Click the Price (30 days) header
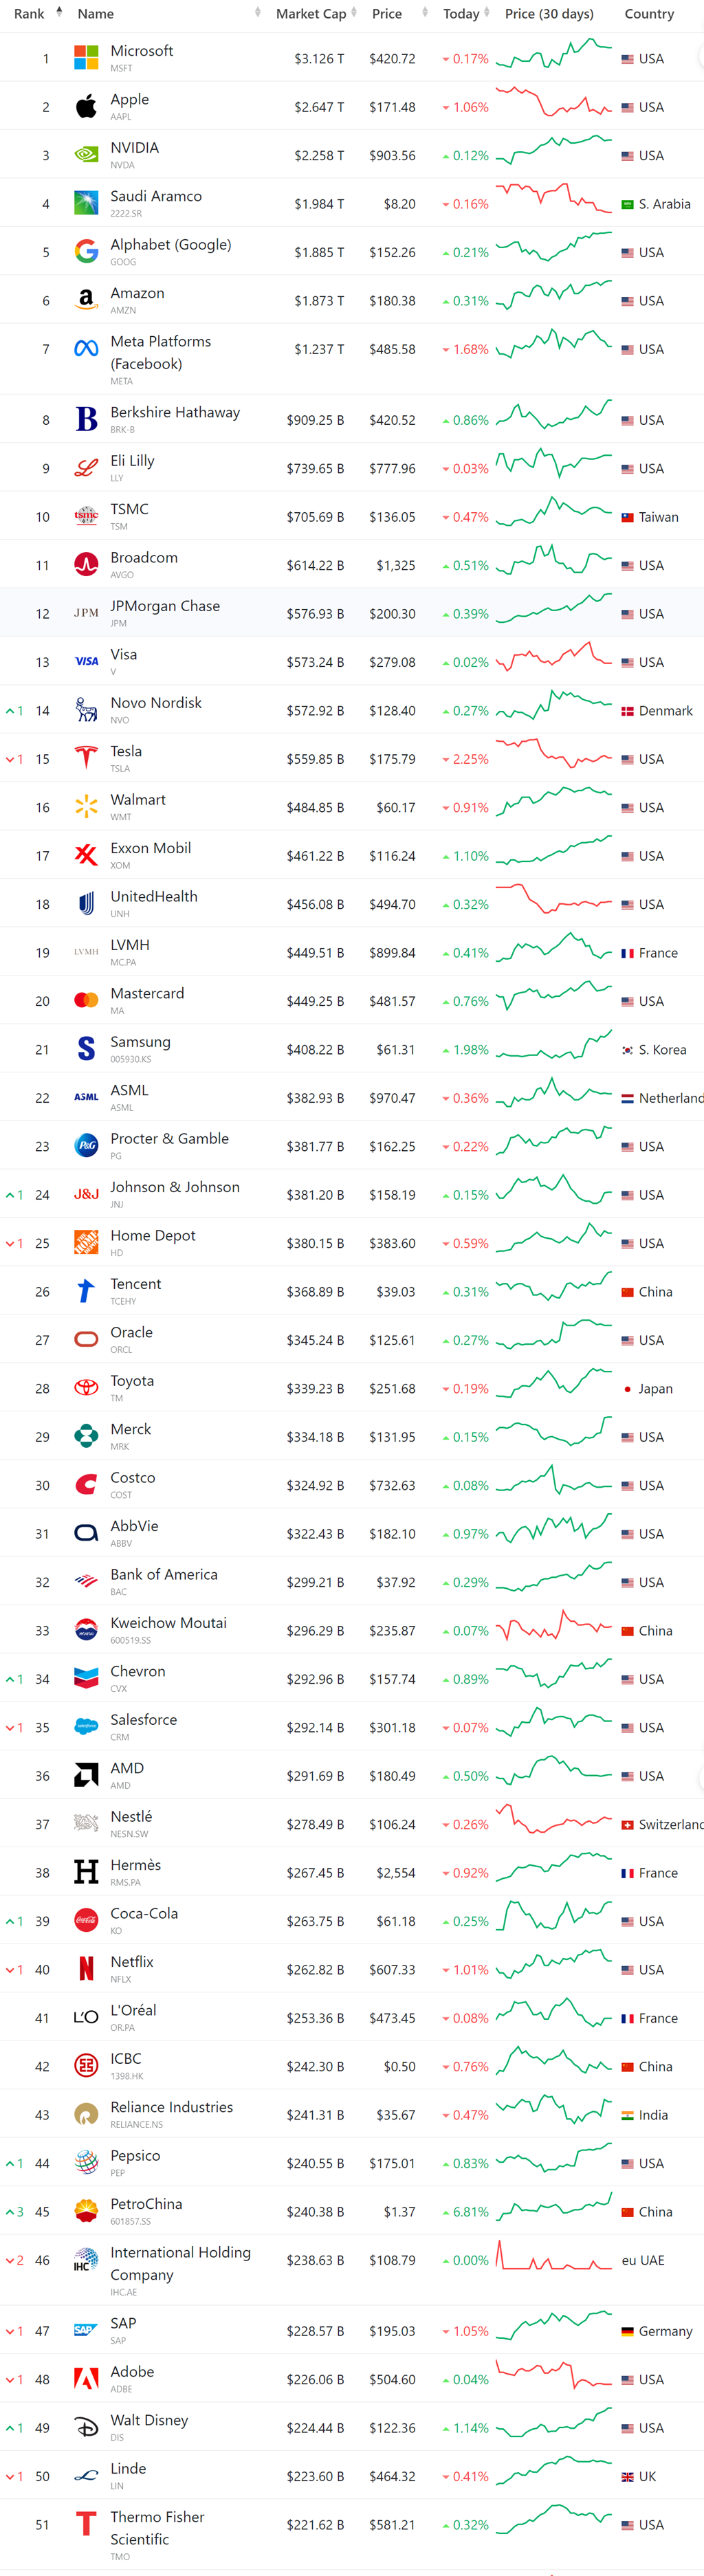The image size is (704, 2576). pyautogui.click(x=549, y=14)
